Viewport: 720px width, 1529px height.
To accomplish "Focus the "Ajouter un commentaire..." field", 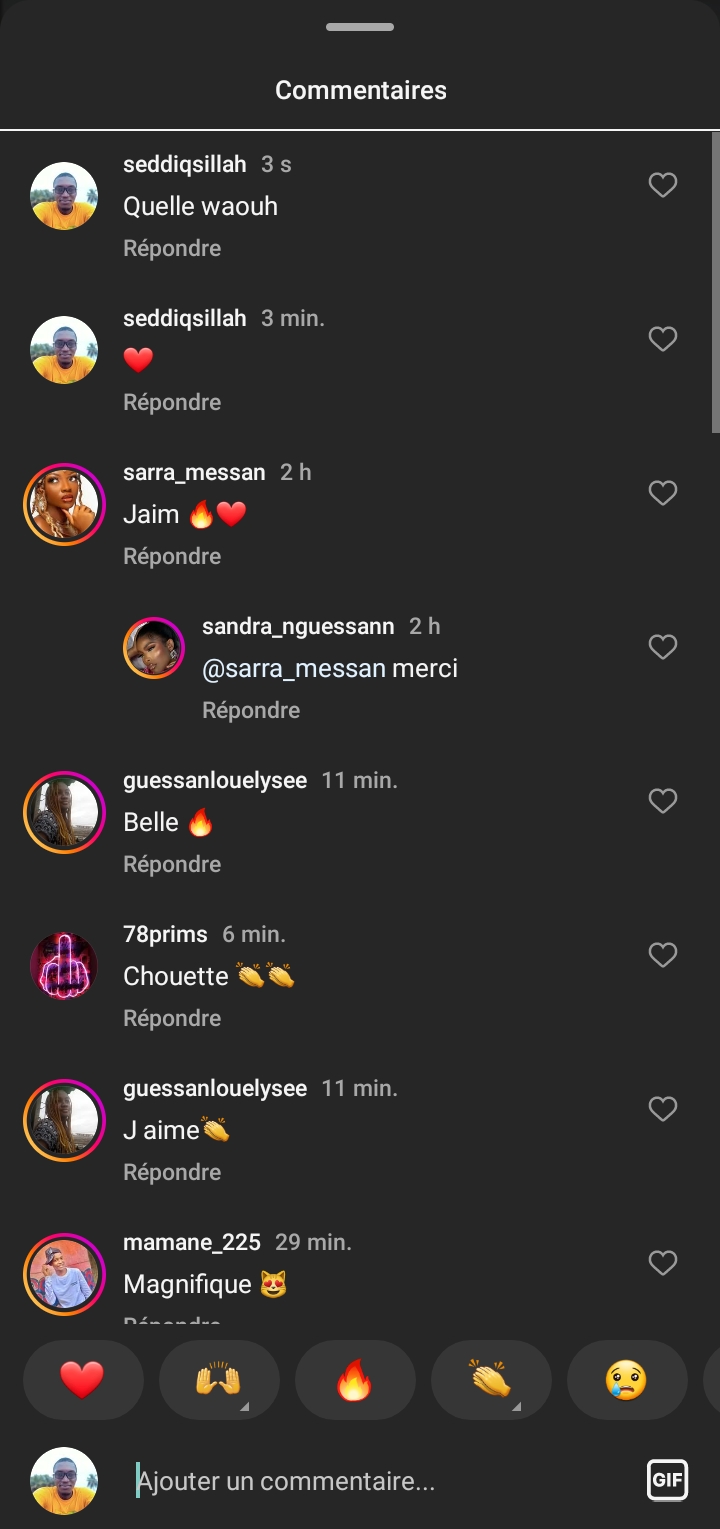I will coord(380,1481).
